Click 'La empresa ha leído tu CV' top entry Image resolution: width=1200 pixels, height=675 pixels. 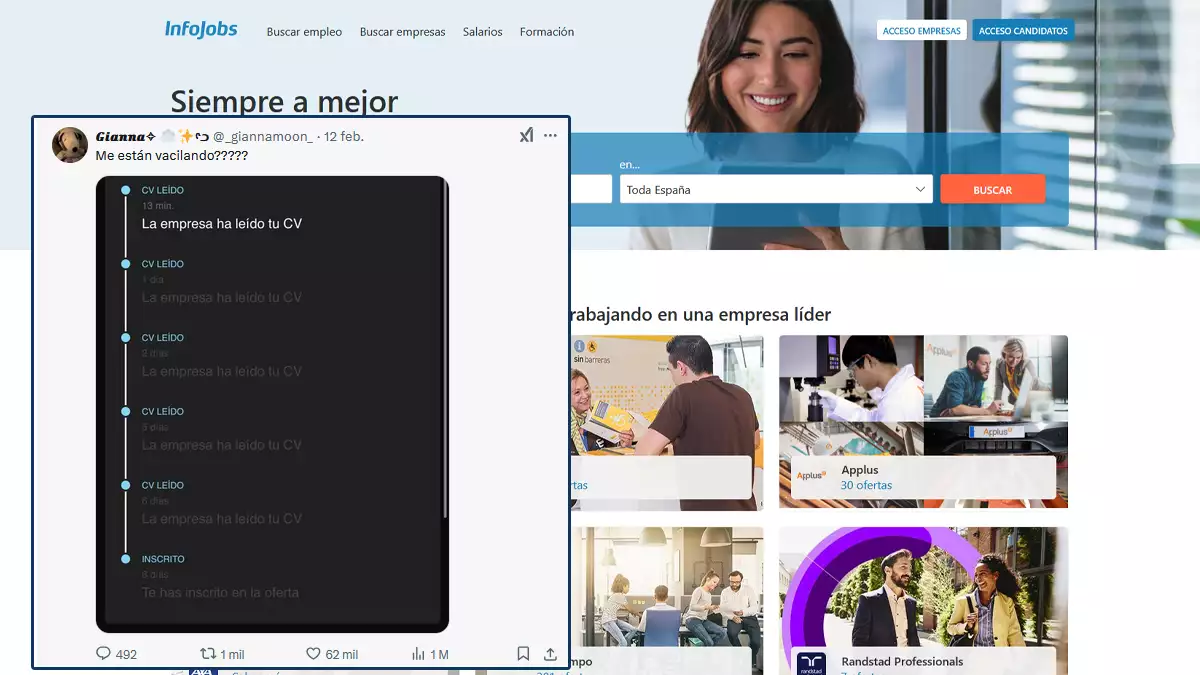coord(222,224)
